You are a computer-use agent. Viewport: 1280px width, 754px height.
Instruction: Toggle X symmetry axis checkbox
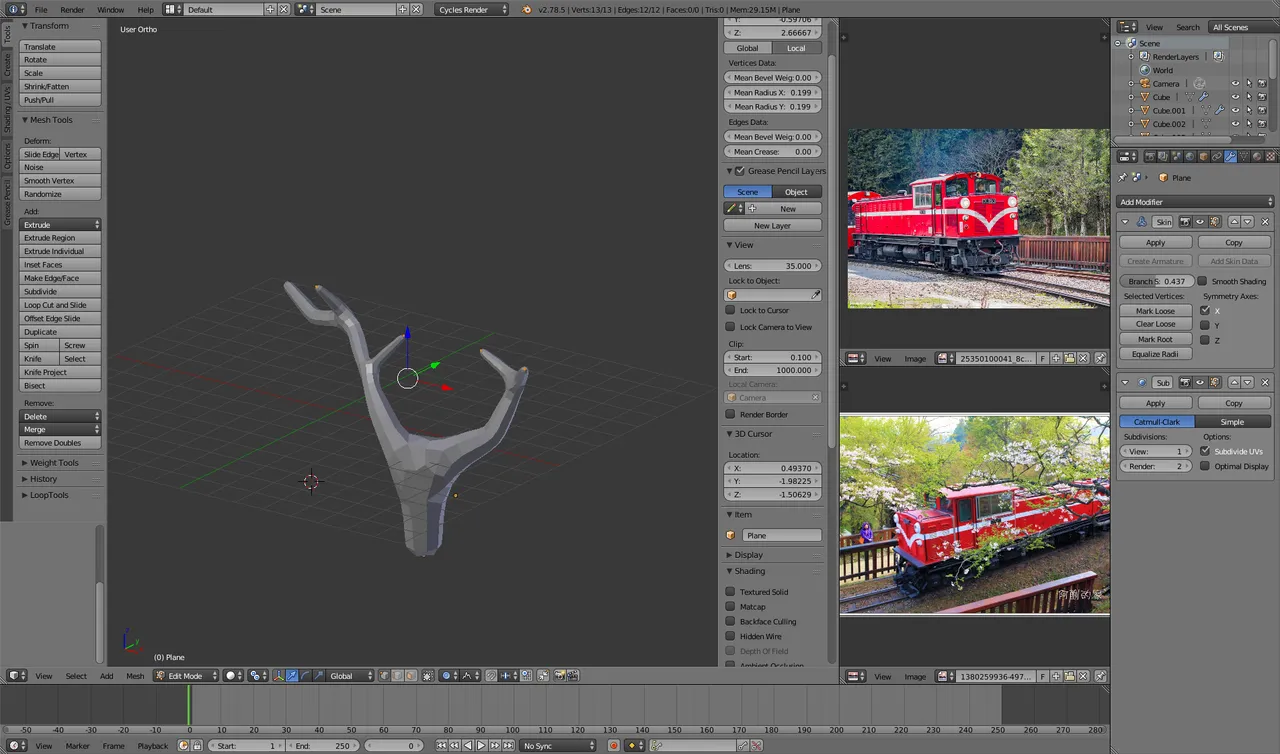click(x=1204, y=310)
